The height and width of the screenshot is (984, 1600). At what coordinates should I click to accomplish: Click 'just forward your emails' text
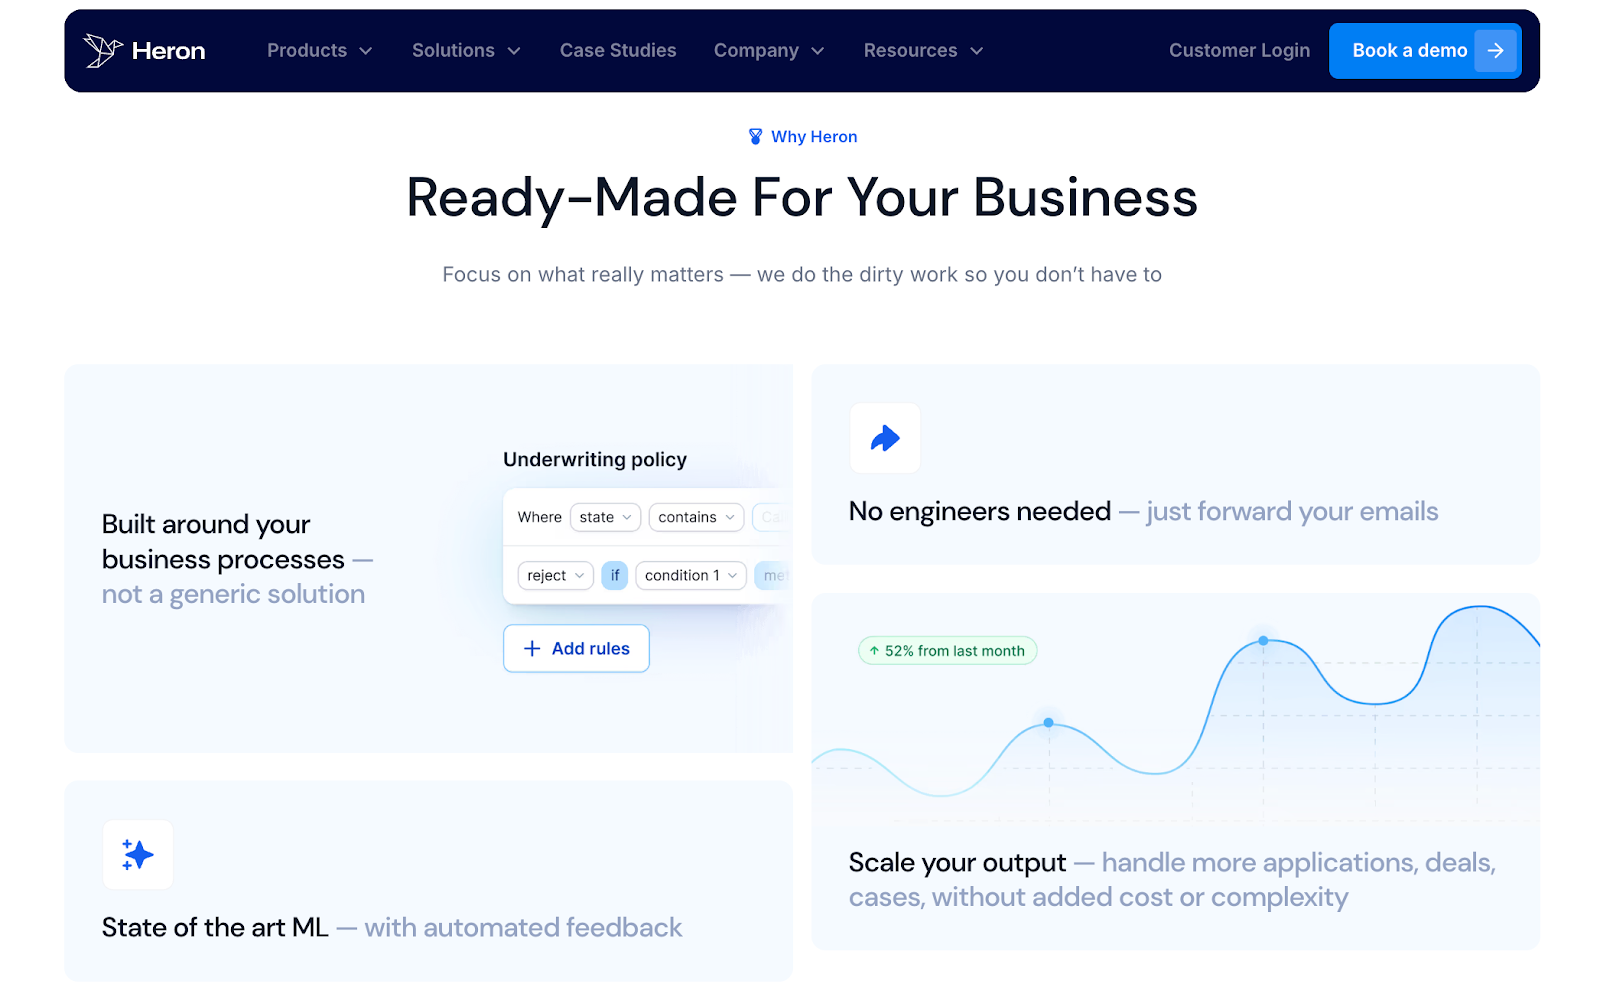pos(1292,511)
